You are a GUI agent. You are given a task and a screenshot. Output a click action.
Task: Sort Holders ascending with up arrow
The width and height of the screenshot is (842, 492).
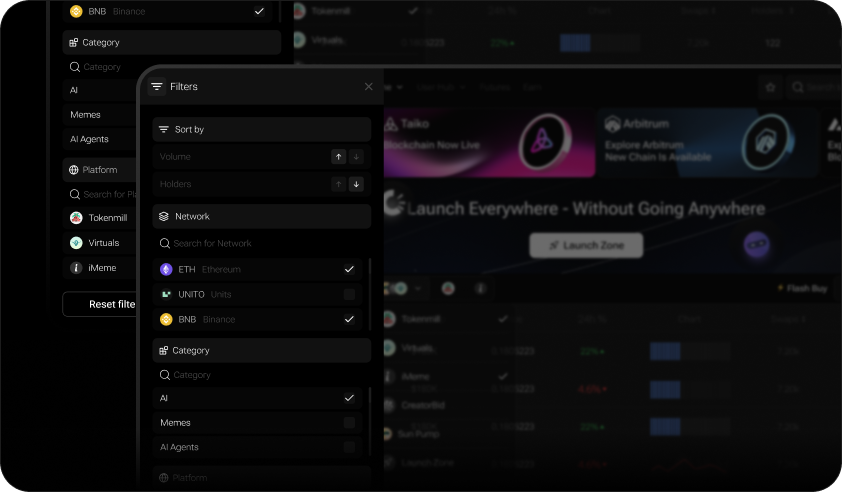pyautogui.click(x=339, y=184)
